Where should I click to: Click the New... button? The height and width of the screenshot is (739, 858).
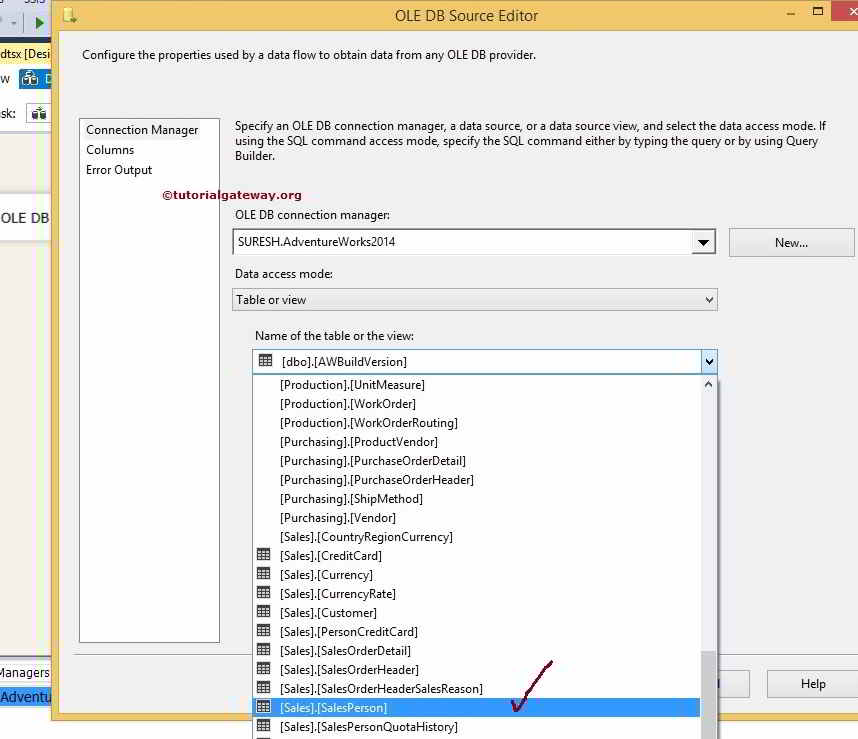click(791, 242)
